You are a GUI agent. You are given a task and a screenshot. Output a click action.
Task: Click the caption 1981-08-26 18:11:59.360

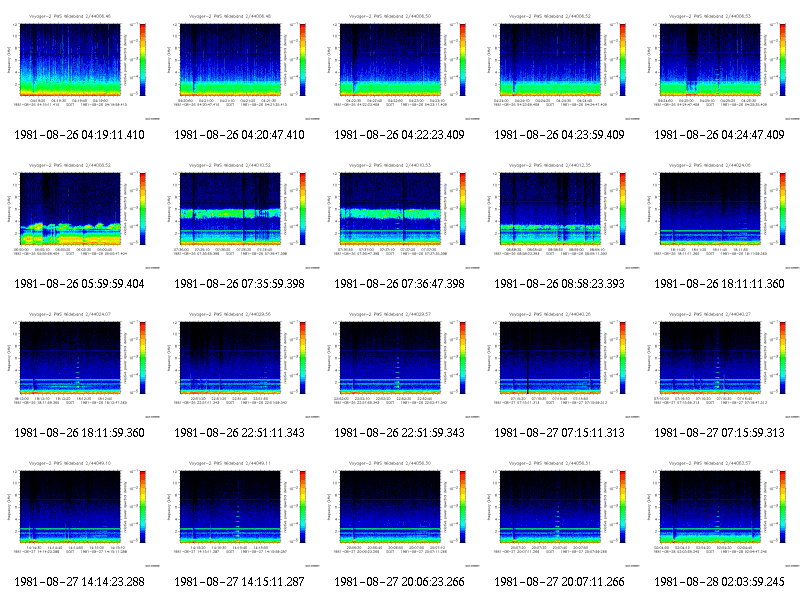coord(79,433)
